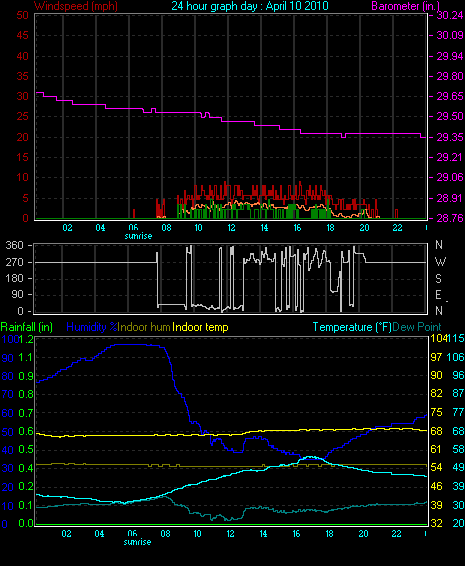Select the red 45 windspeed scale value
This screenshot has width=465, height=566.
(x=22, y=35)
